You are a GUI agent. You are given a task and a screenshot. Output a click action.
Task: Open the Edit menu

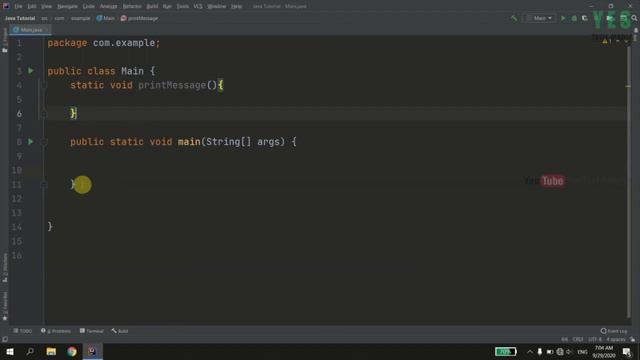click(x=31, y=6)
